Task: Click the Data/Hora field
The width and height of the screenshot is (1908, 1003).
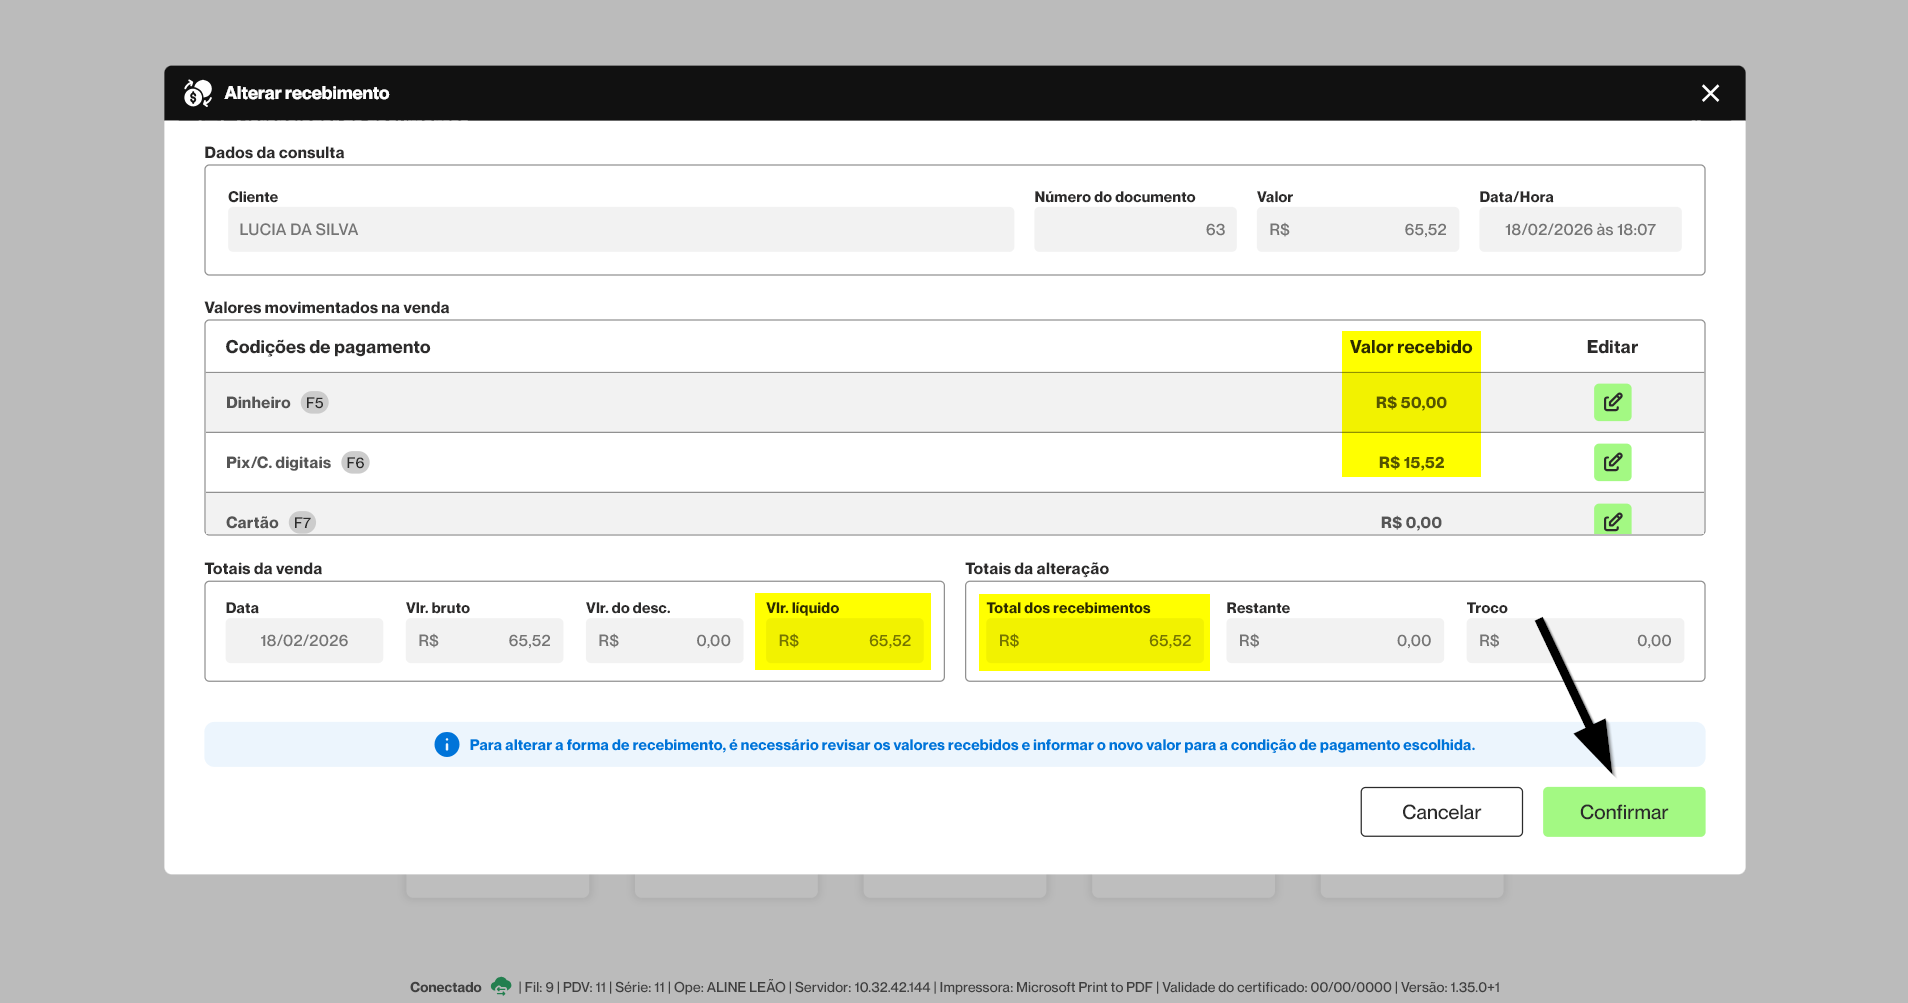Action: [1579, 229]
